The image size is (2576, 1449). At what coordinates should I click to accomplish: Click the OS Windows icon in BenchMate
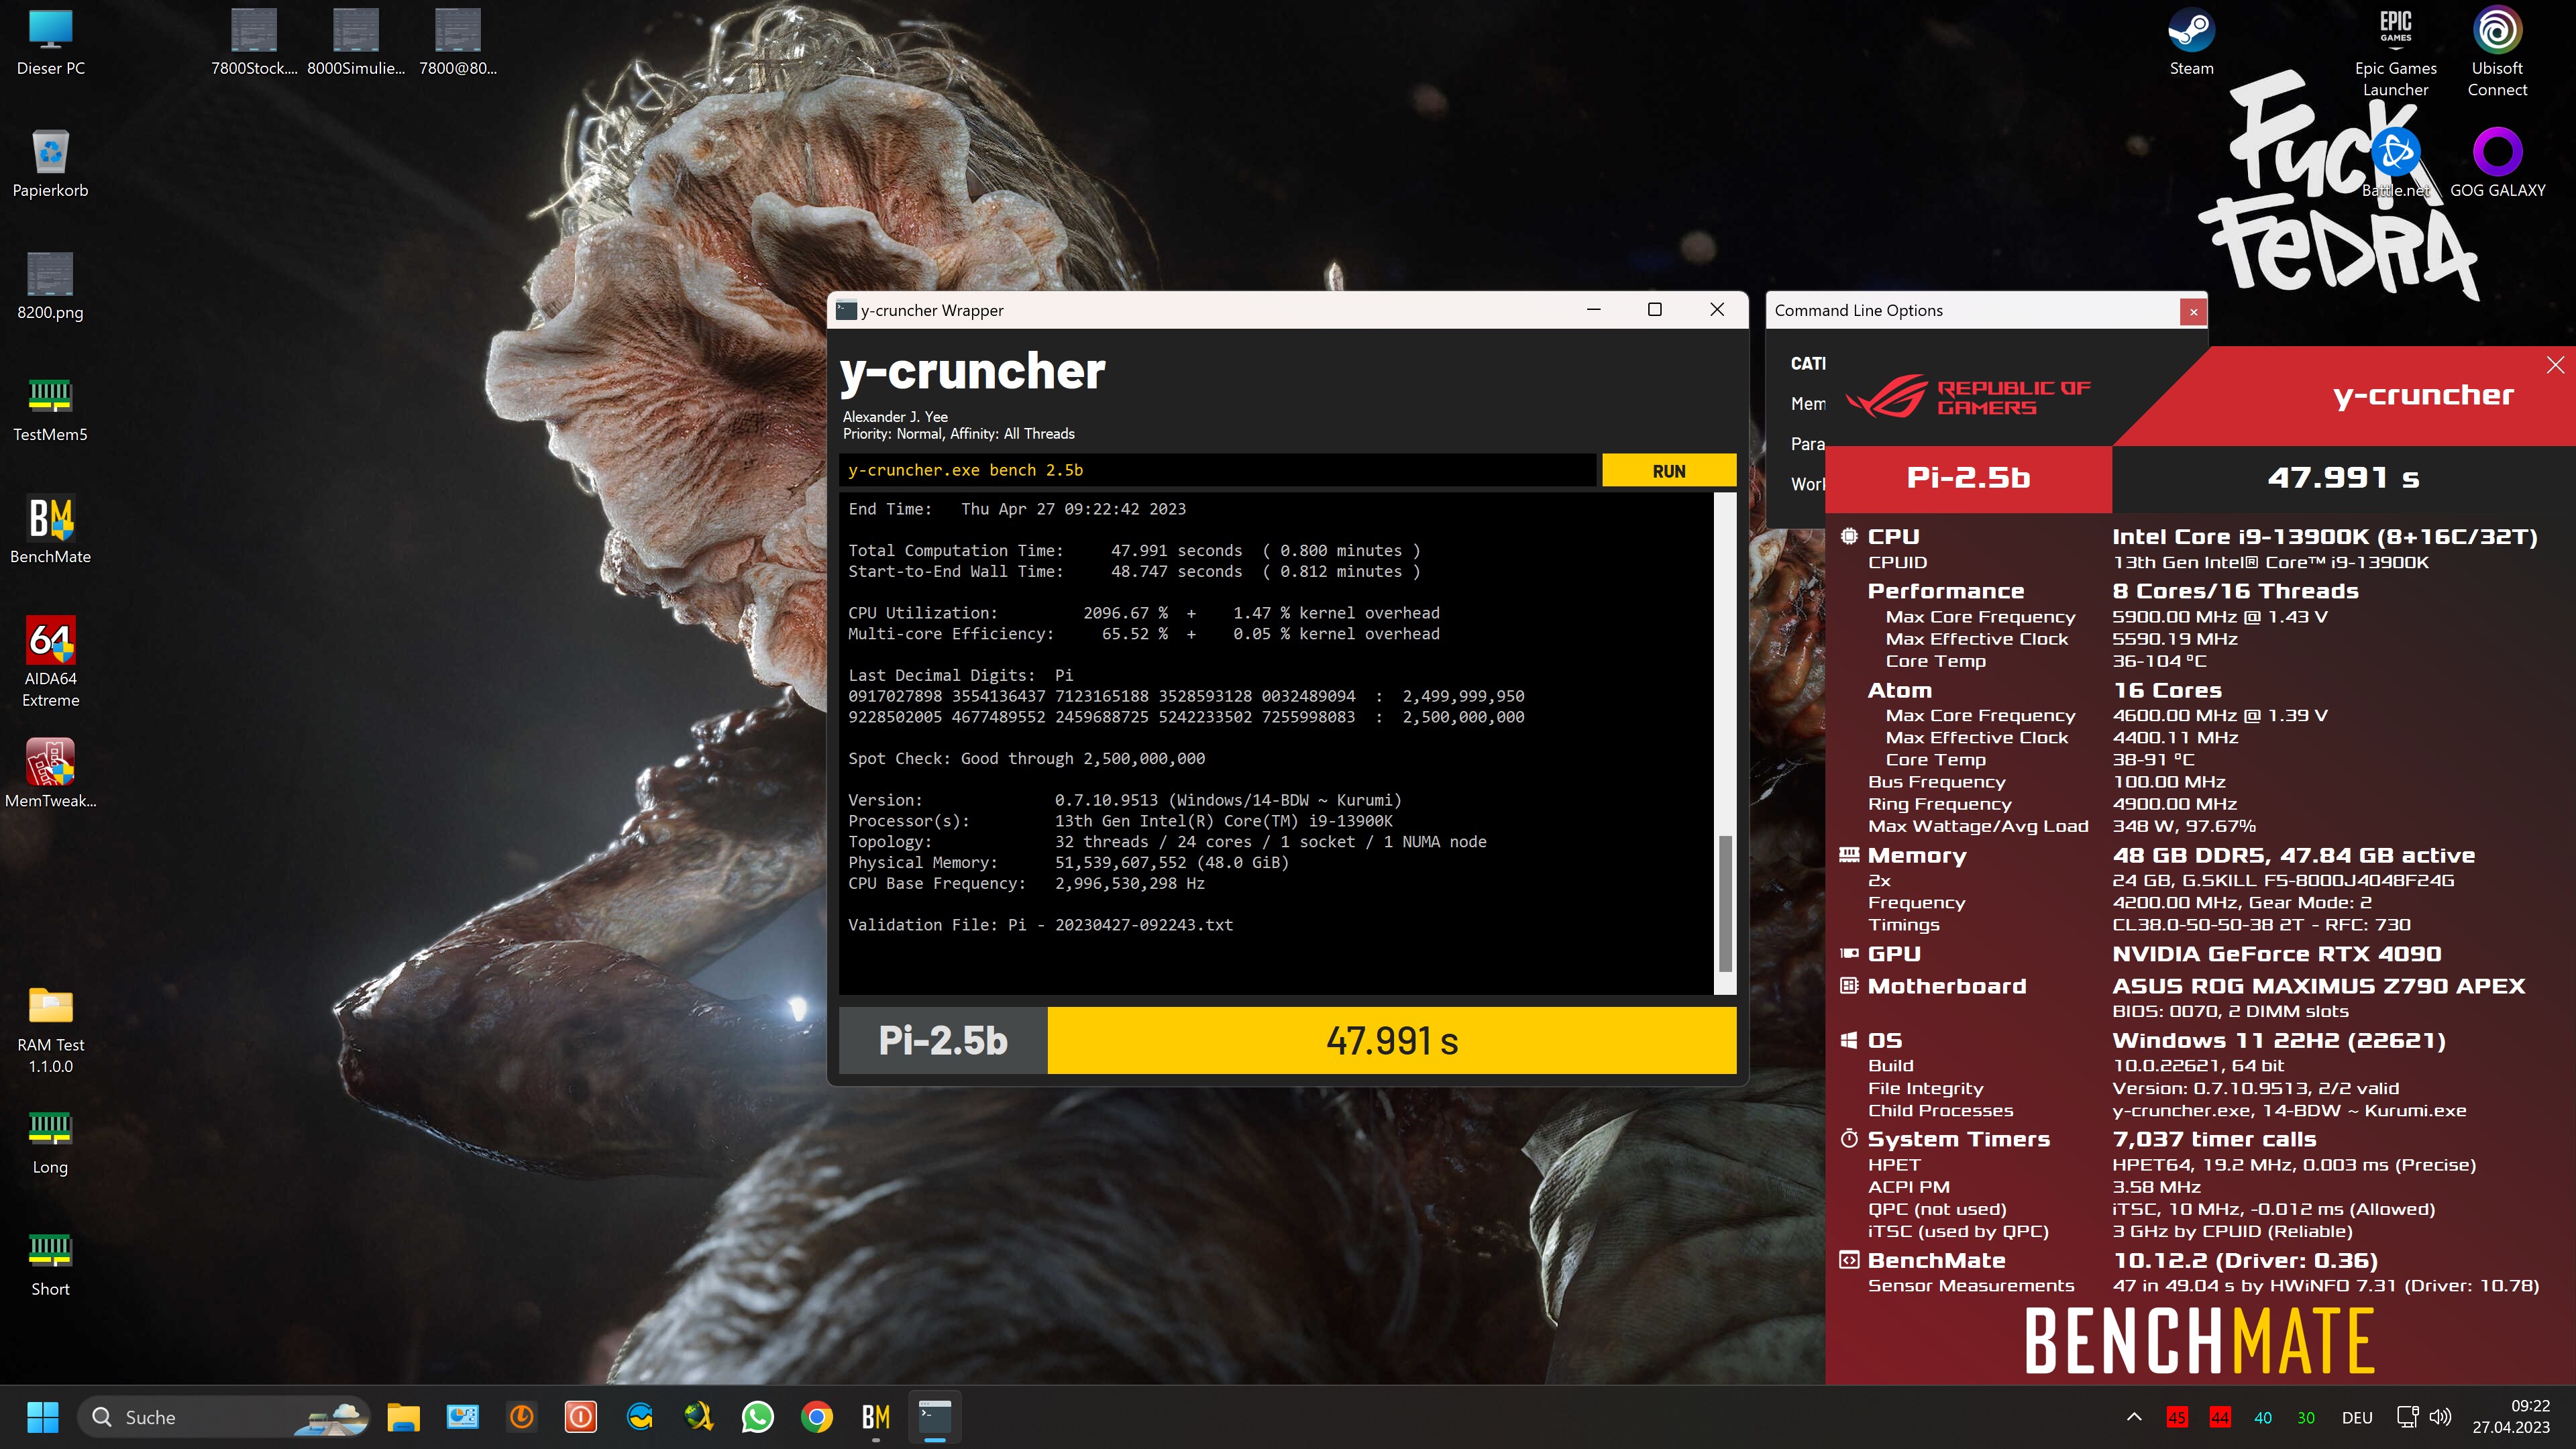pyautogui.click(x=1849, y=1041)
